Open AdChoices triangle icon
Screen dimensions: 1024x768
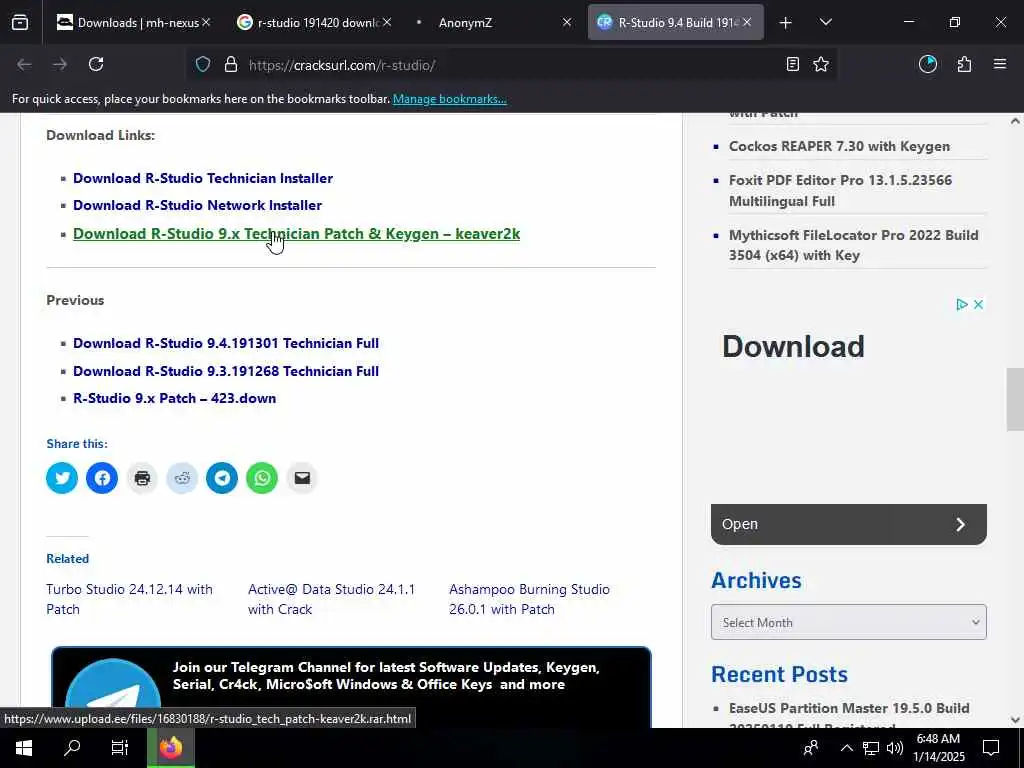point(961,304)
